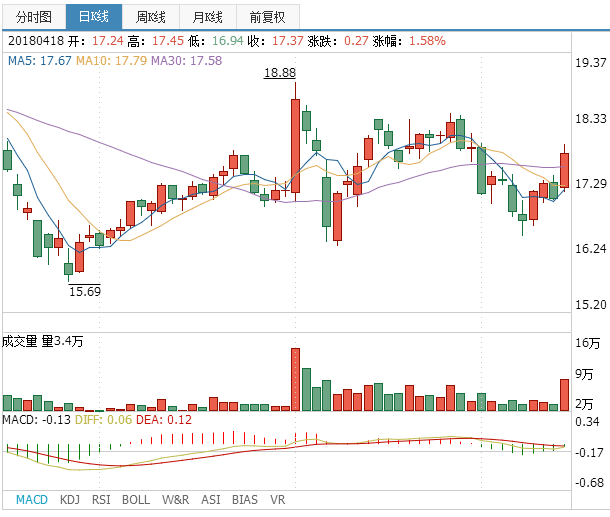Click the closing price 17.37
The width and height of the screenshot is (610, 517).
(x=287, y=41)
